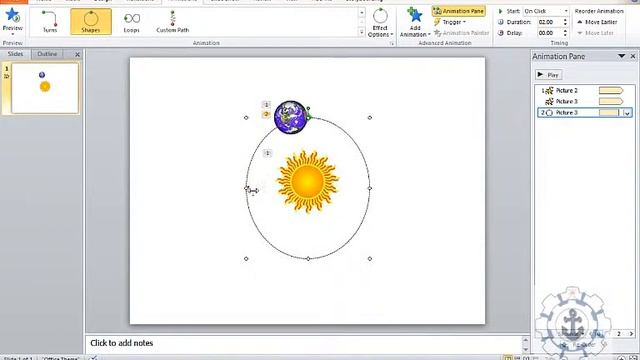Click Animation Pane timeline scroll right arrow
The height and width of the screenshot is (360, 640).
pos(631,334)
